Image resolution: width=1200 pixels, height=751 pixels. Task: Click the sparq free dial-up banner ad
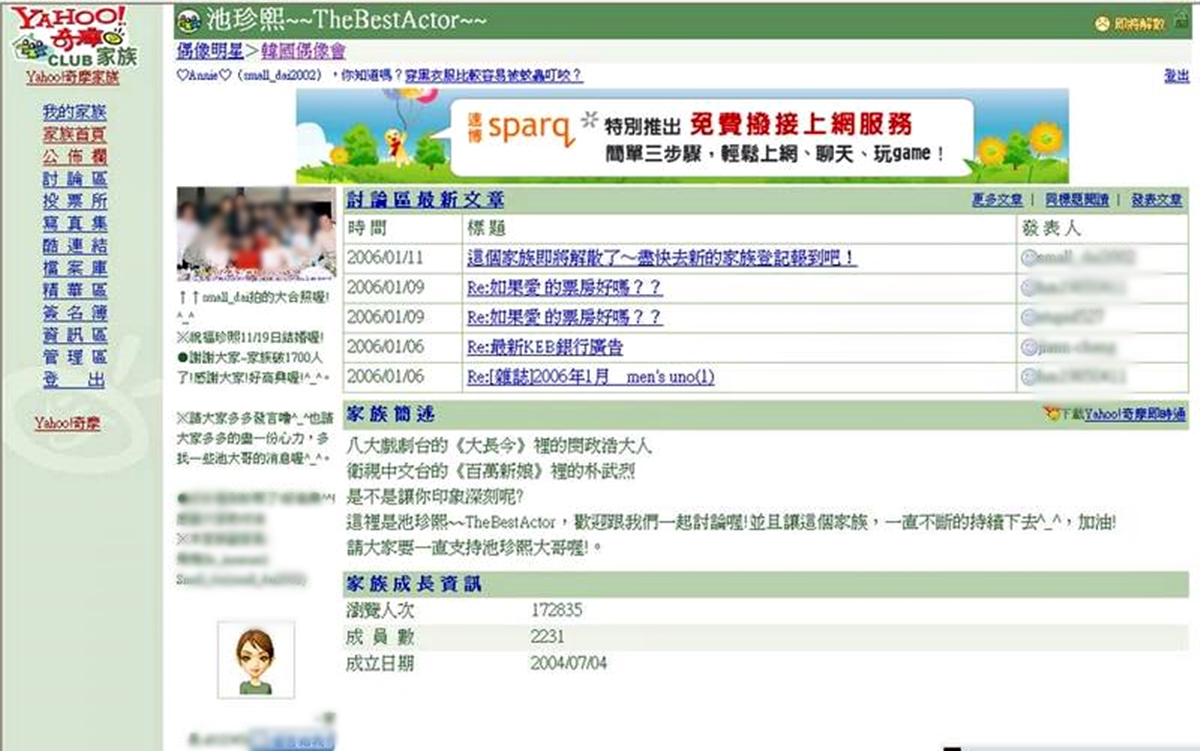(681, 136)
